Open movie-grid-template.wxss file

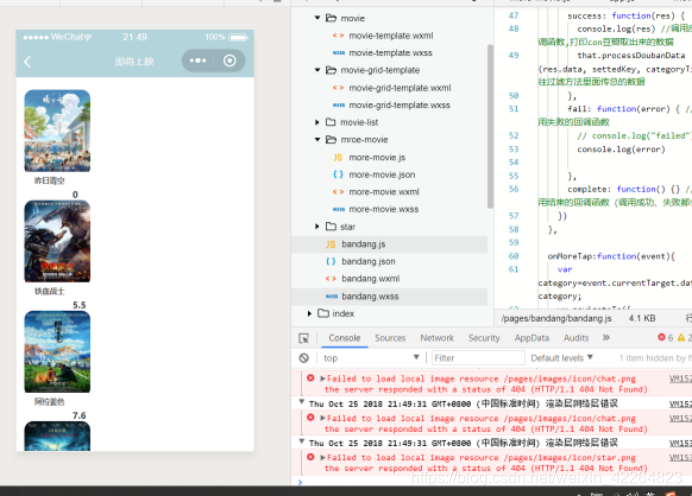click(x=399, y=105)
